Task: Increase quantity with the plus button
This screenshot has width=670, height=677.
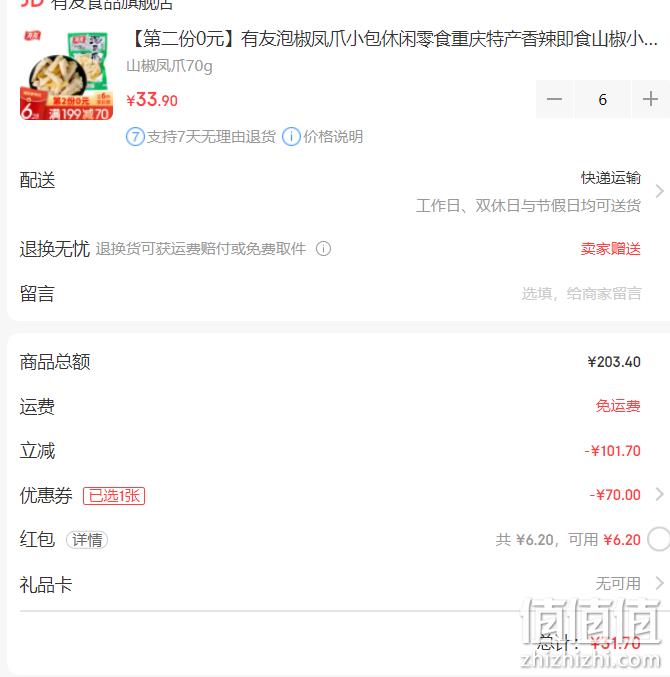Action: point(650,99)
